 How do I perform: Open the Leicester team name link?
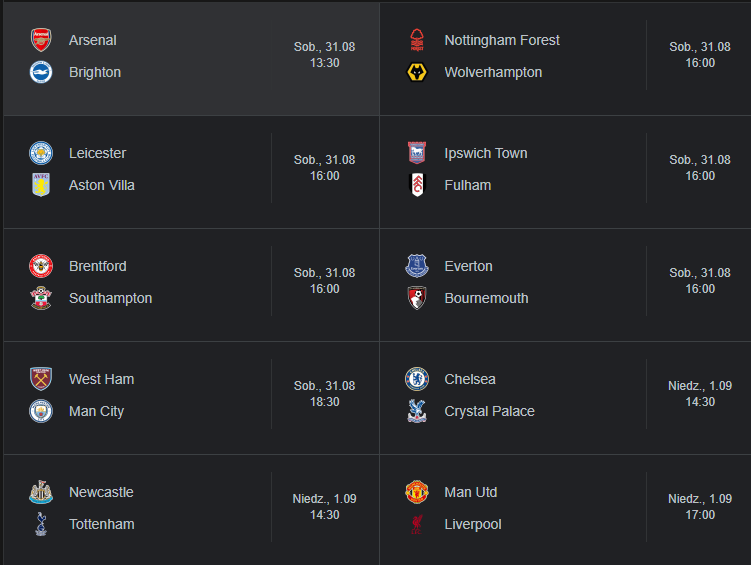[98, 153]
